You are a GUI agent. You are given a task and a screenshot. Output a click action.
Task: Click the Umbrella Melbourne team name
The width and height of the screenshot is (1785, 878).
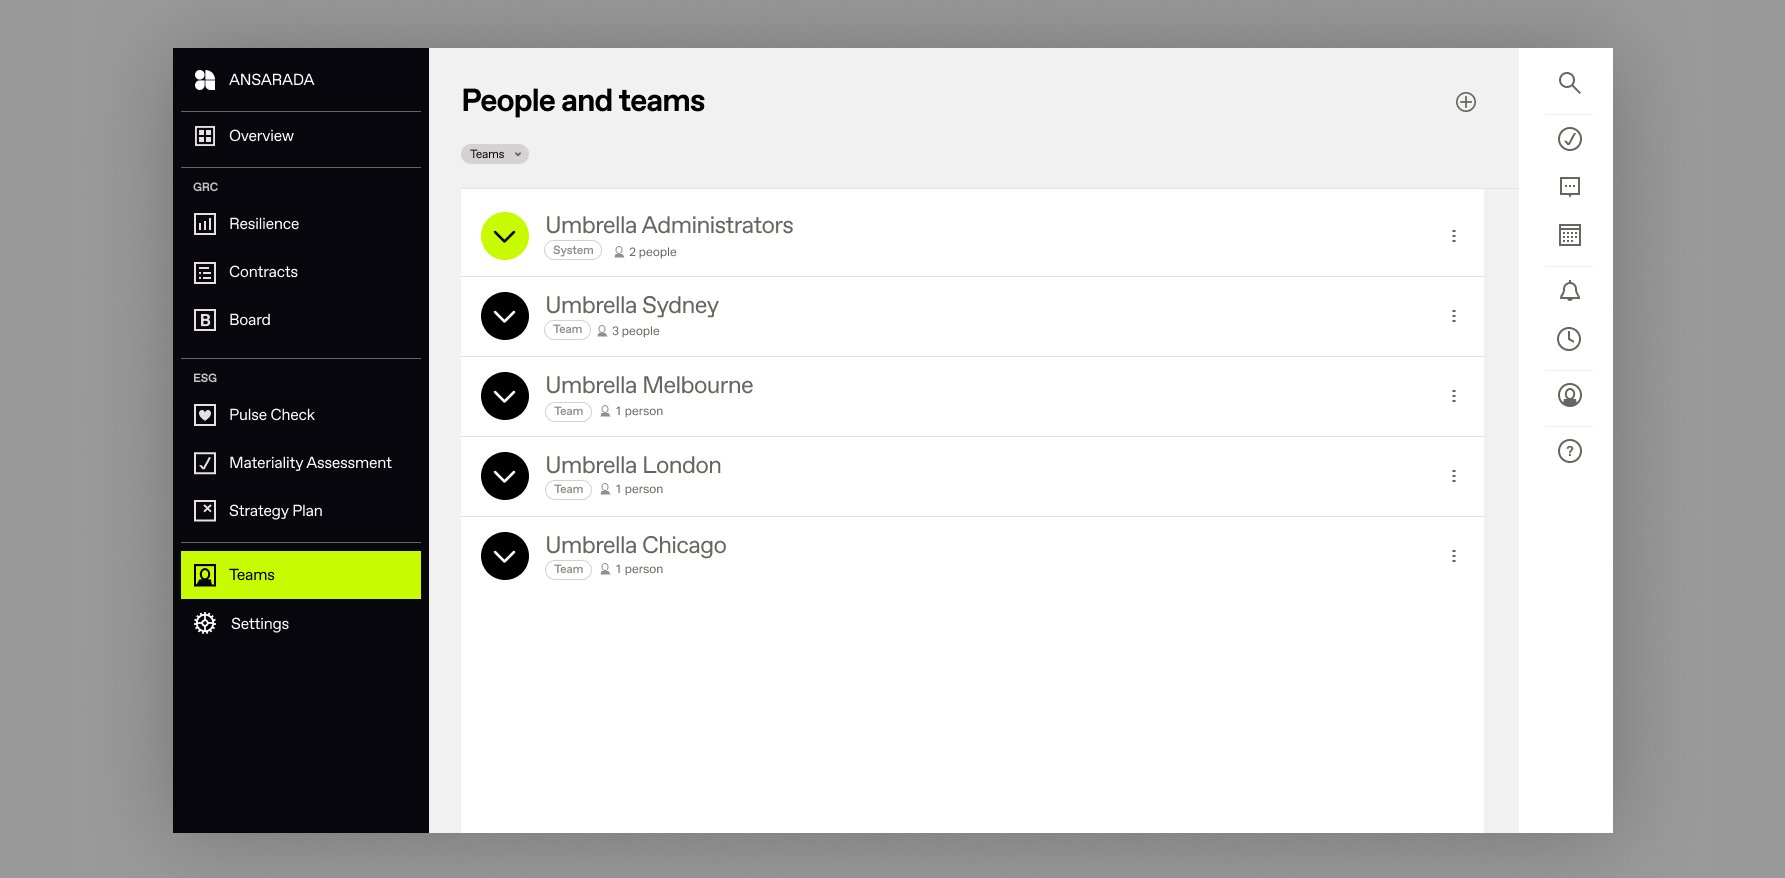(x=649, y=385)
